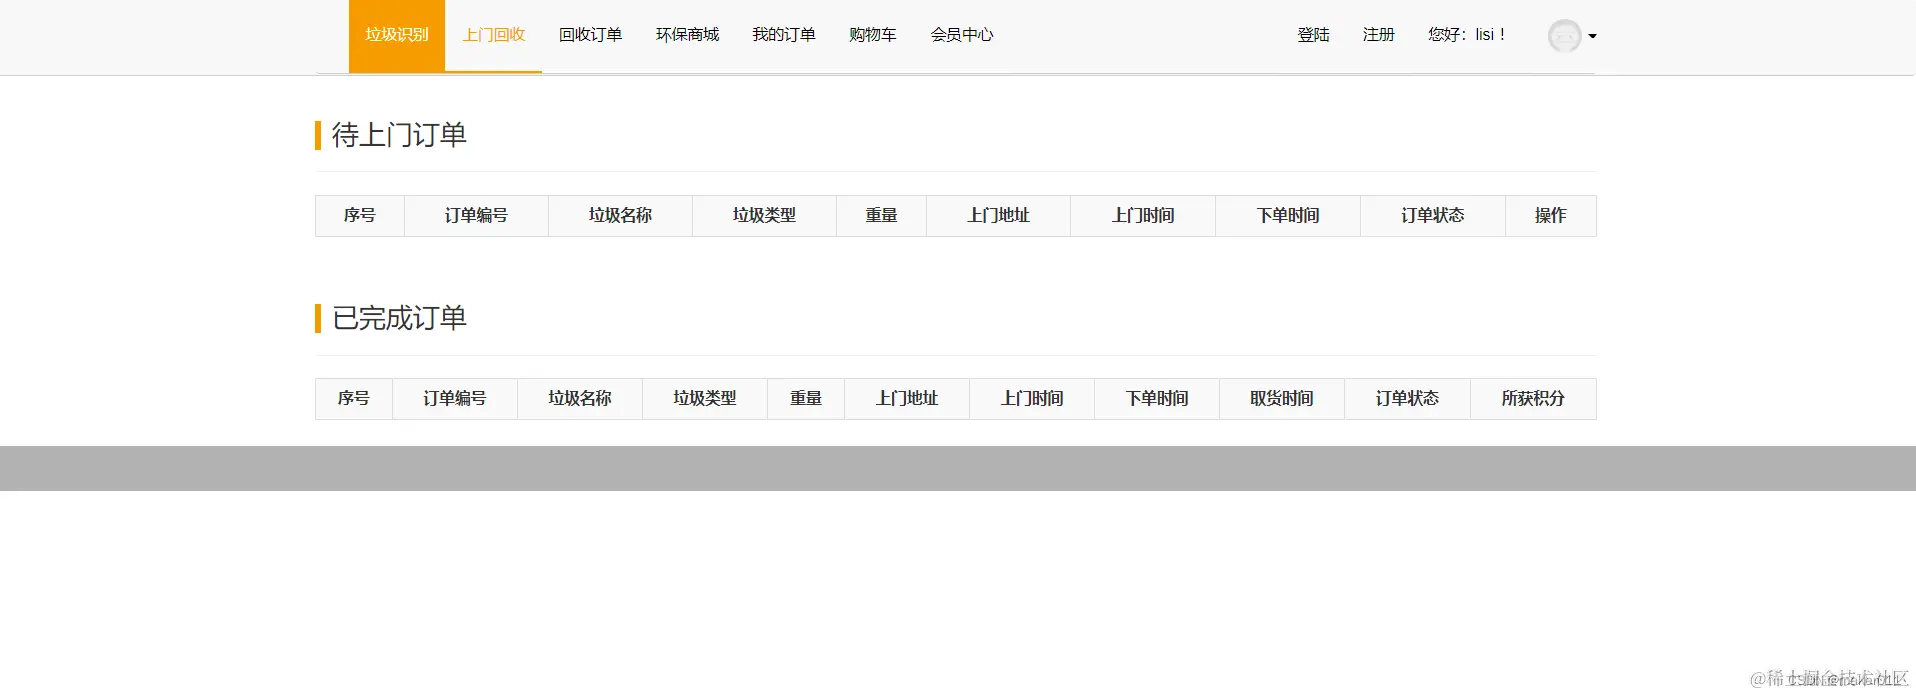This screenshot has height=695, width=1916.
Task: Open the 垃圾识别 nav tab
Action: (397, 36)
